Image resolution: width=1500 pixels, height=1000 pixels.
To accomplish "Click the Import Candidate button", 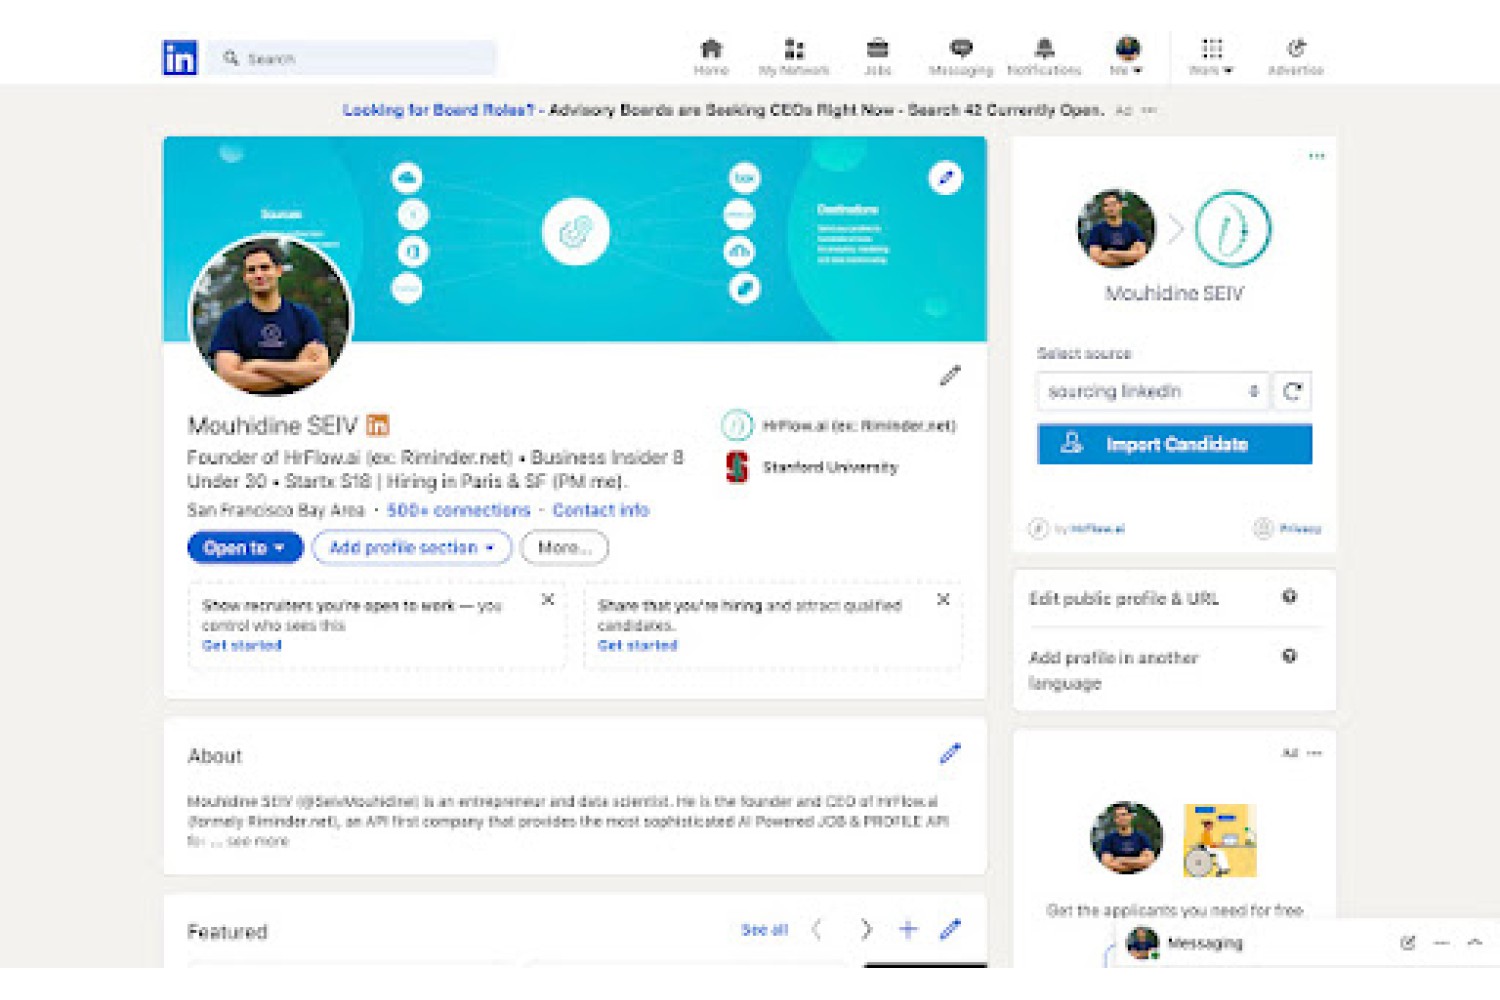I will pyautogui.click(x=1174, y=444).
